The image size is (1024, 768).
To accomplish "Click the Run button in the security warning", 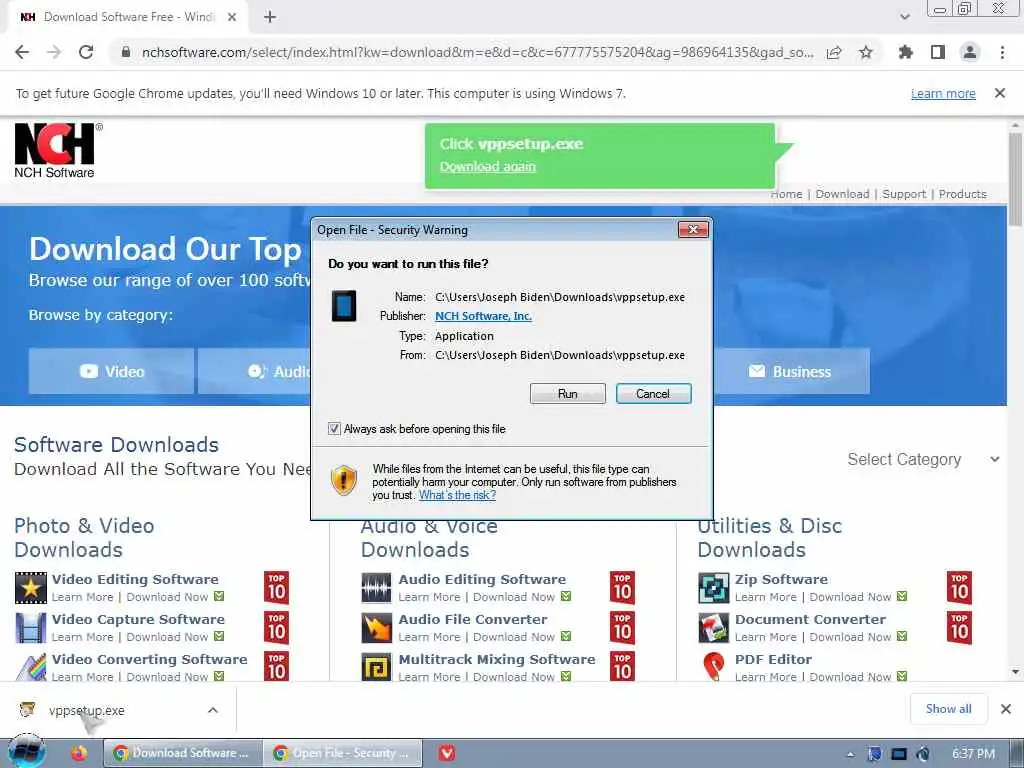I will point(568,394).
